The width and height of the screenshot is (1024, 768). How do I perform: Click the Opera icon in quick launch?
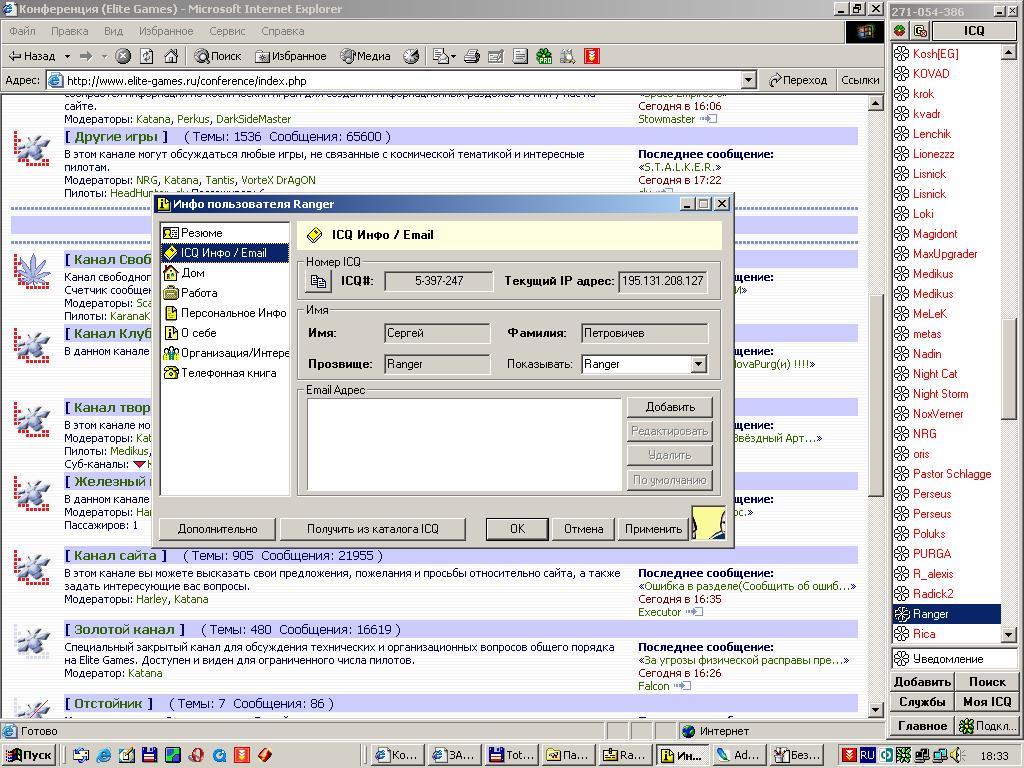pyautogui.click(x=197, y=755)
